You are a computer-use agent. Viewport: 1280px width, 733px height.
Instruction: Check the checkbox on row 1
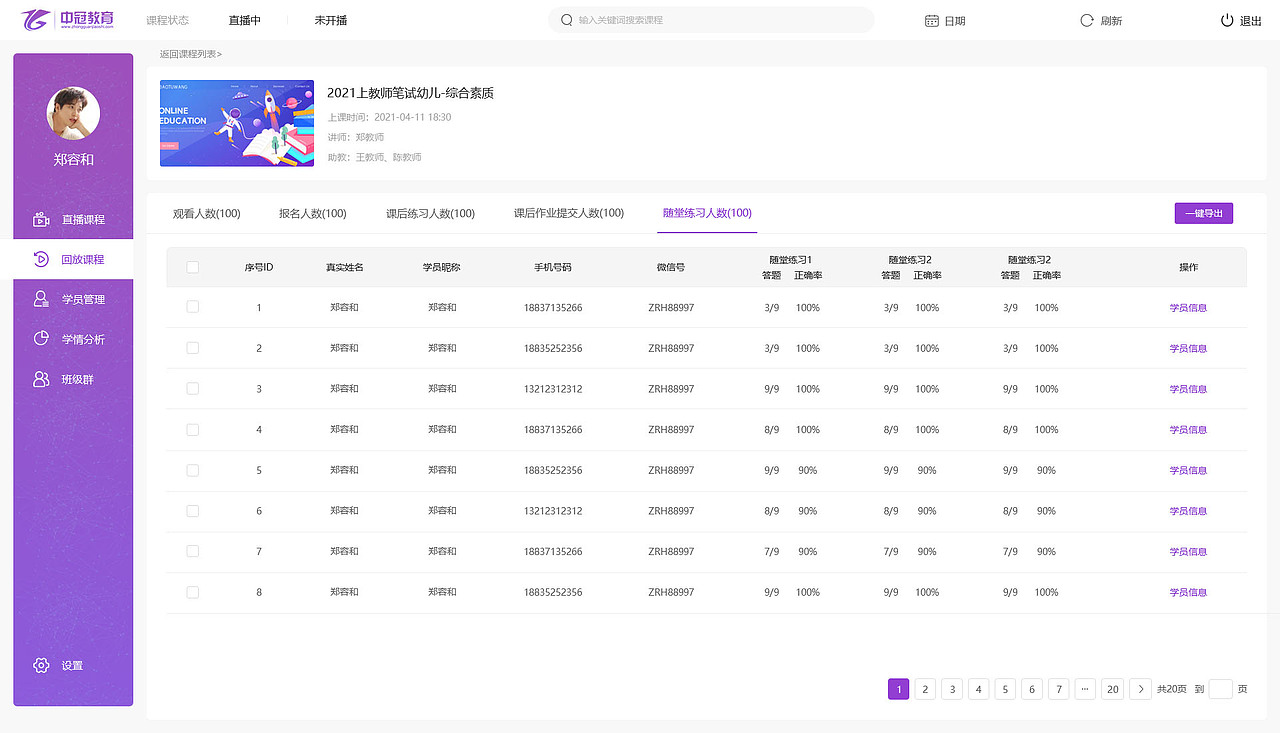click(192, 307)
